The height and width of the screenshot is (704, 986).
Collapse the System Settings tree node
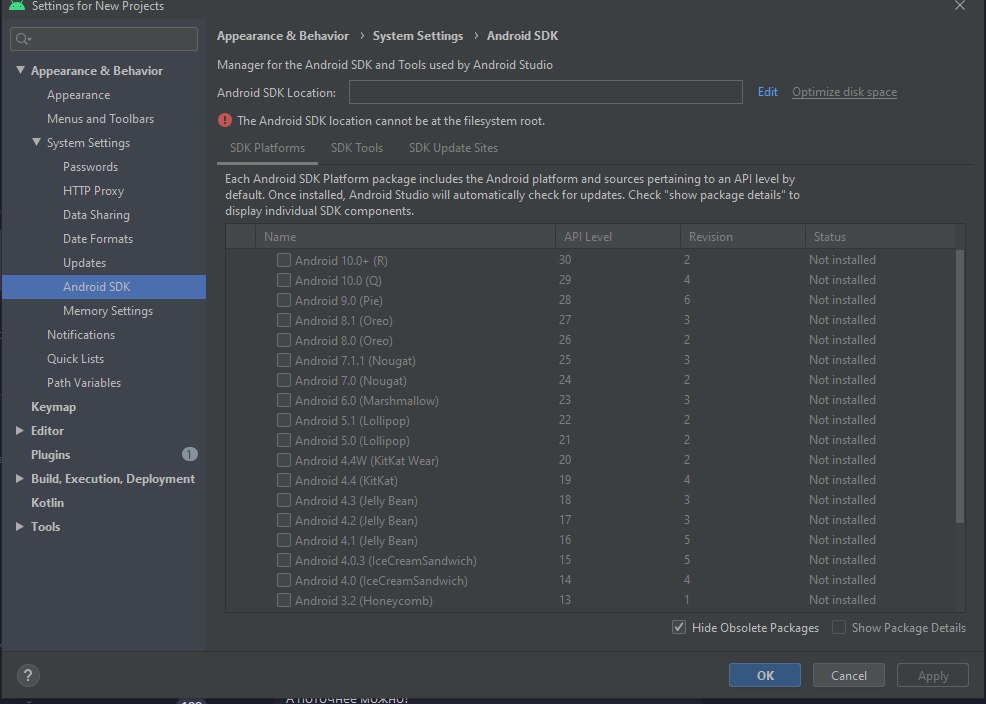(36, 143)
